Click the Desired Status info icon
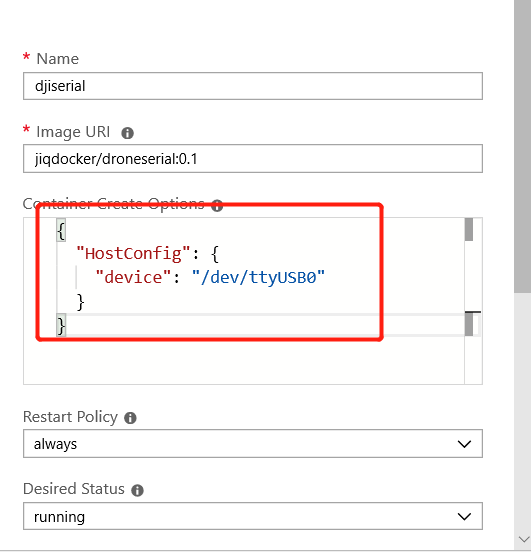 pos(137,490)
